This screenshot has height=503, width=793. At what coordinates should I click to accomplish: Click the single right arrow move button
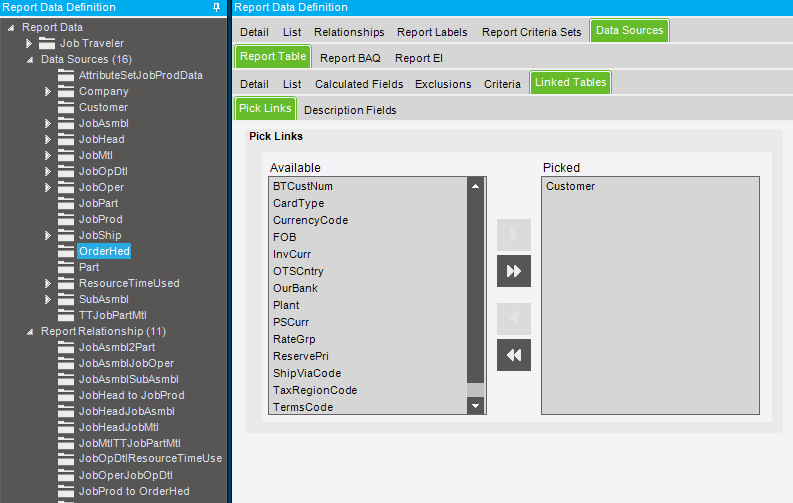pos(513,235)
